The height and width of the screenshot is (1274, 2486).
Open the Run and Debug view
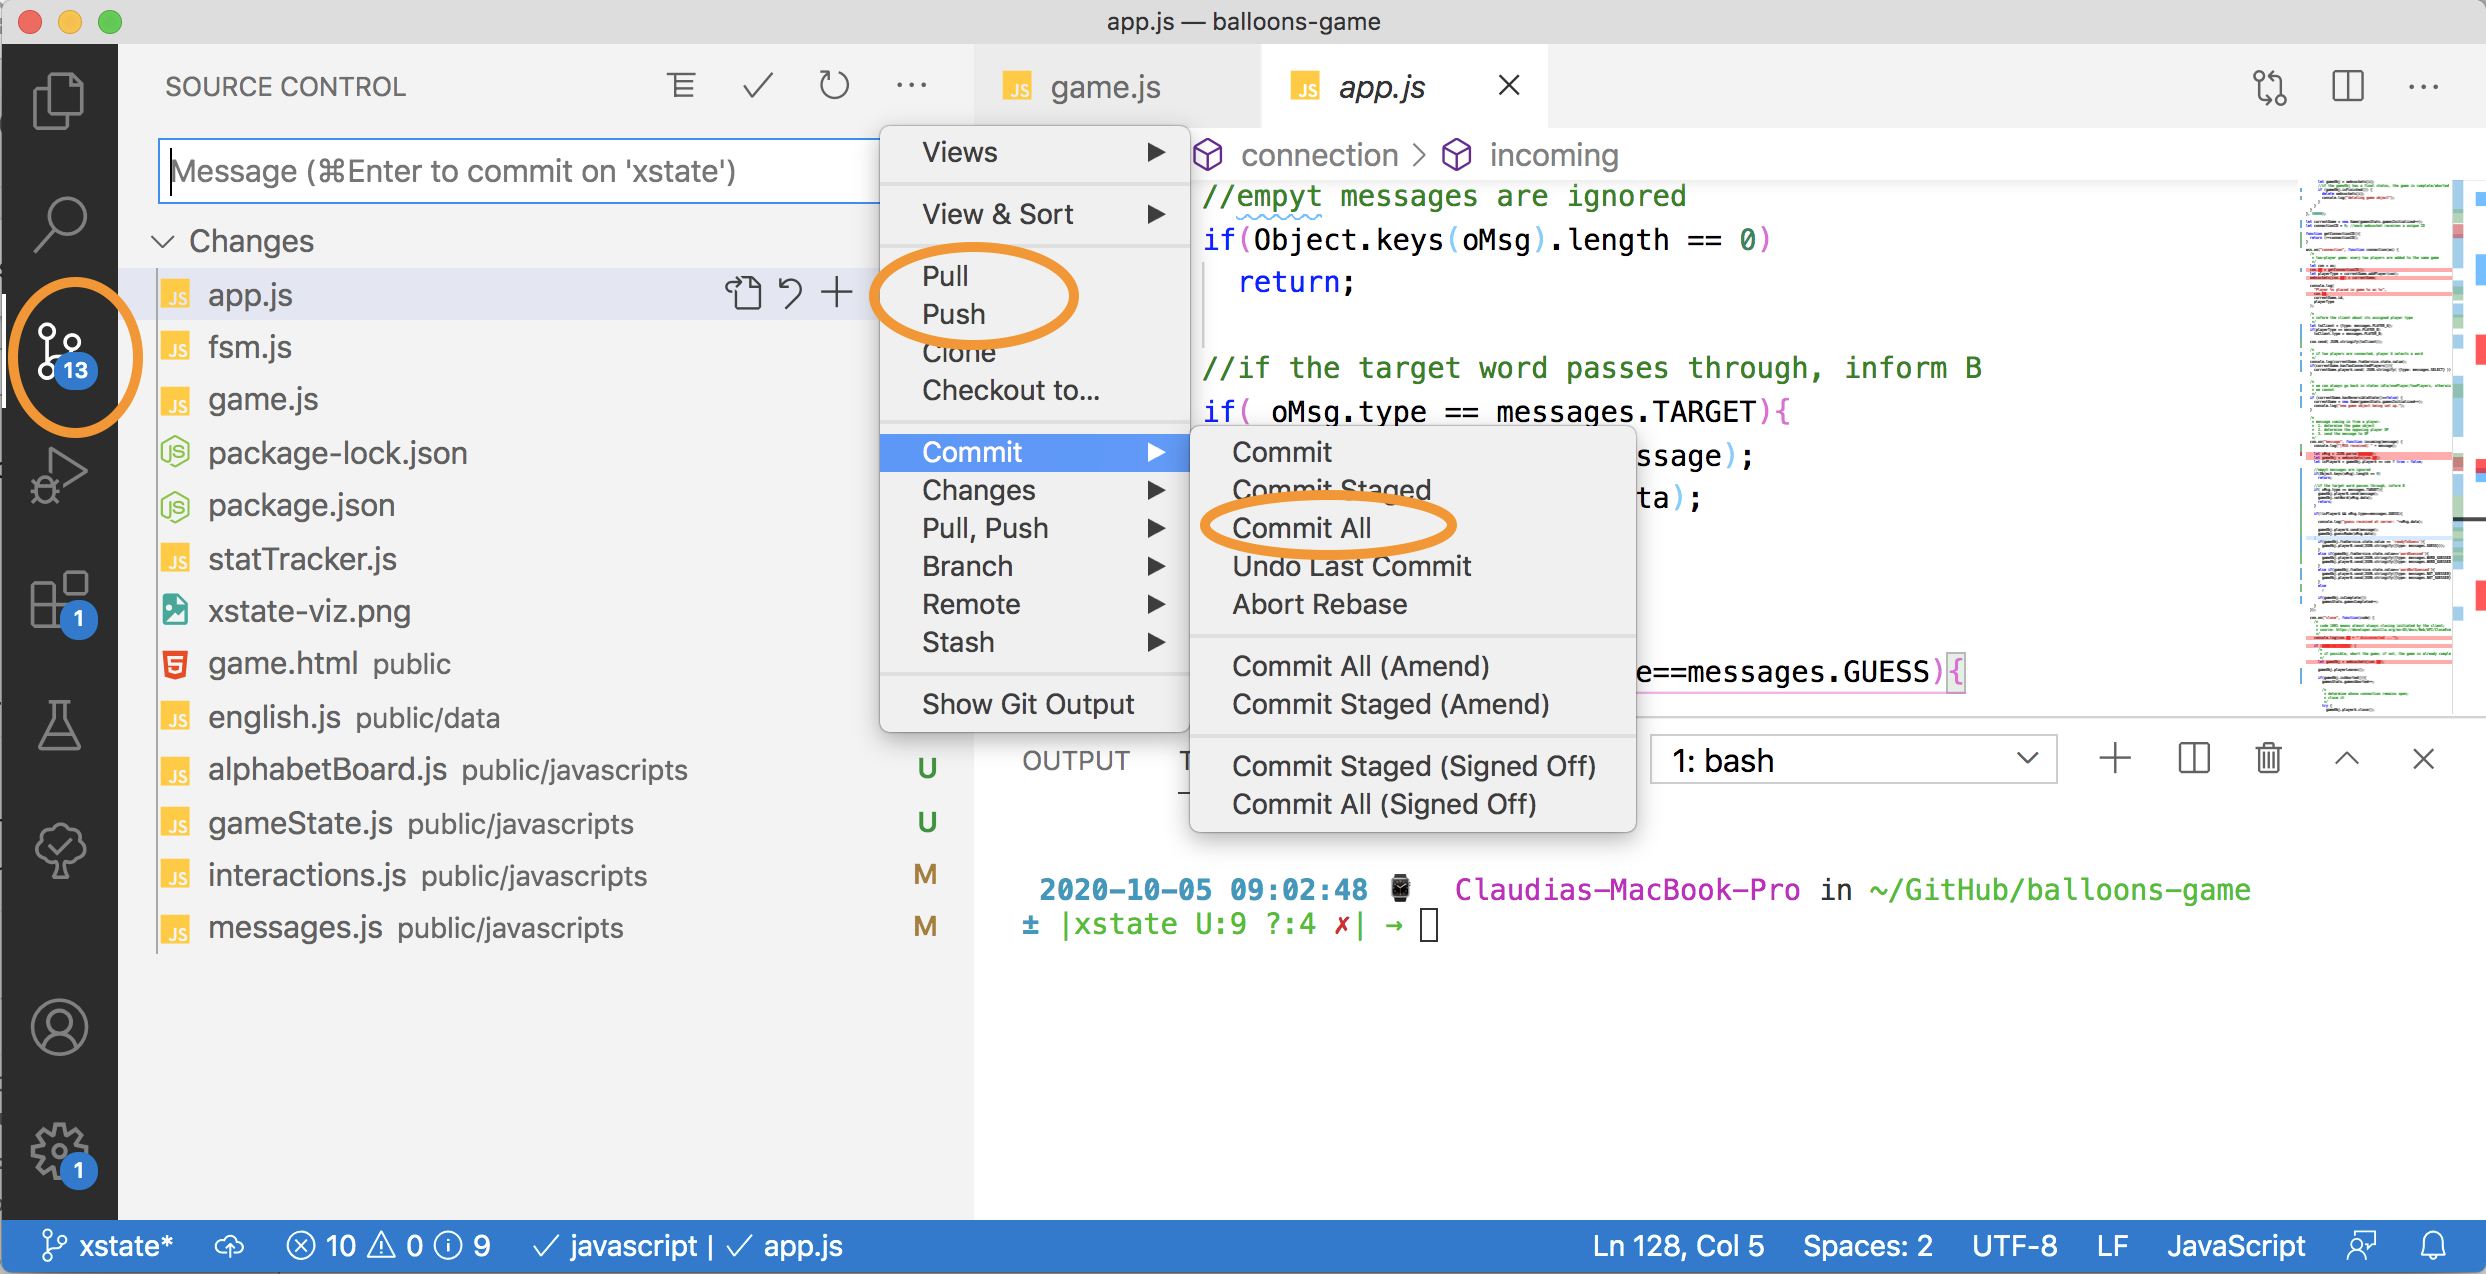tap(59, 476)
